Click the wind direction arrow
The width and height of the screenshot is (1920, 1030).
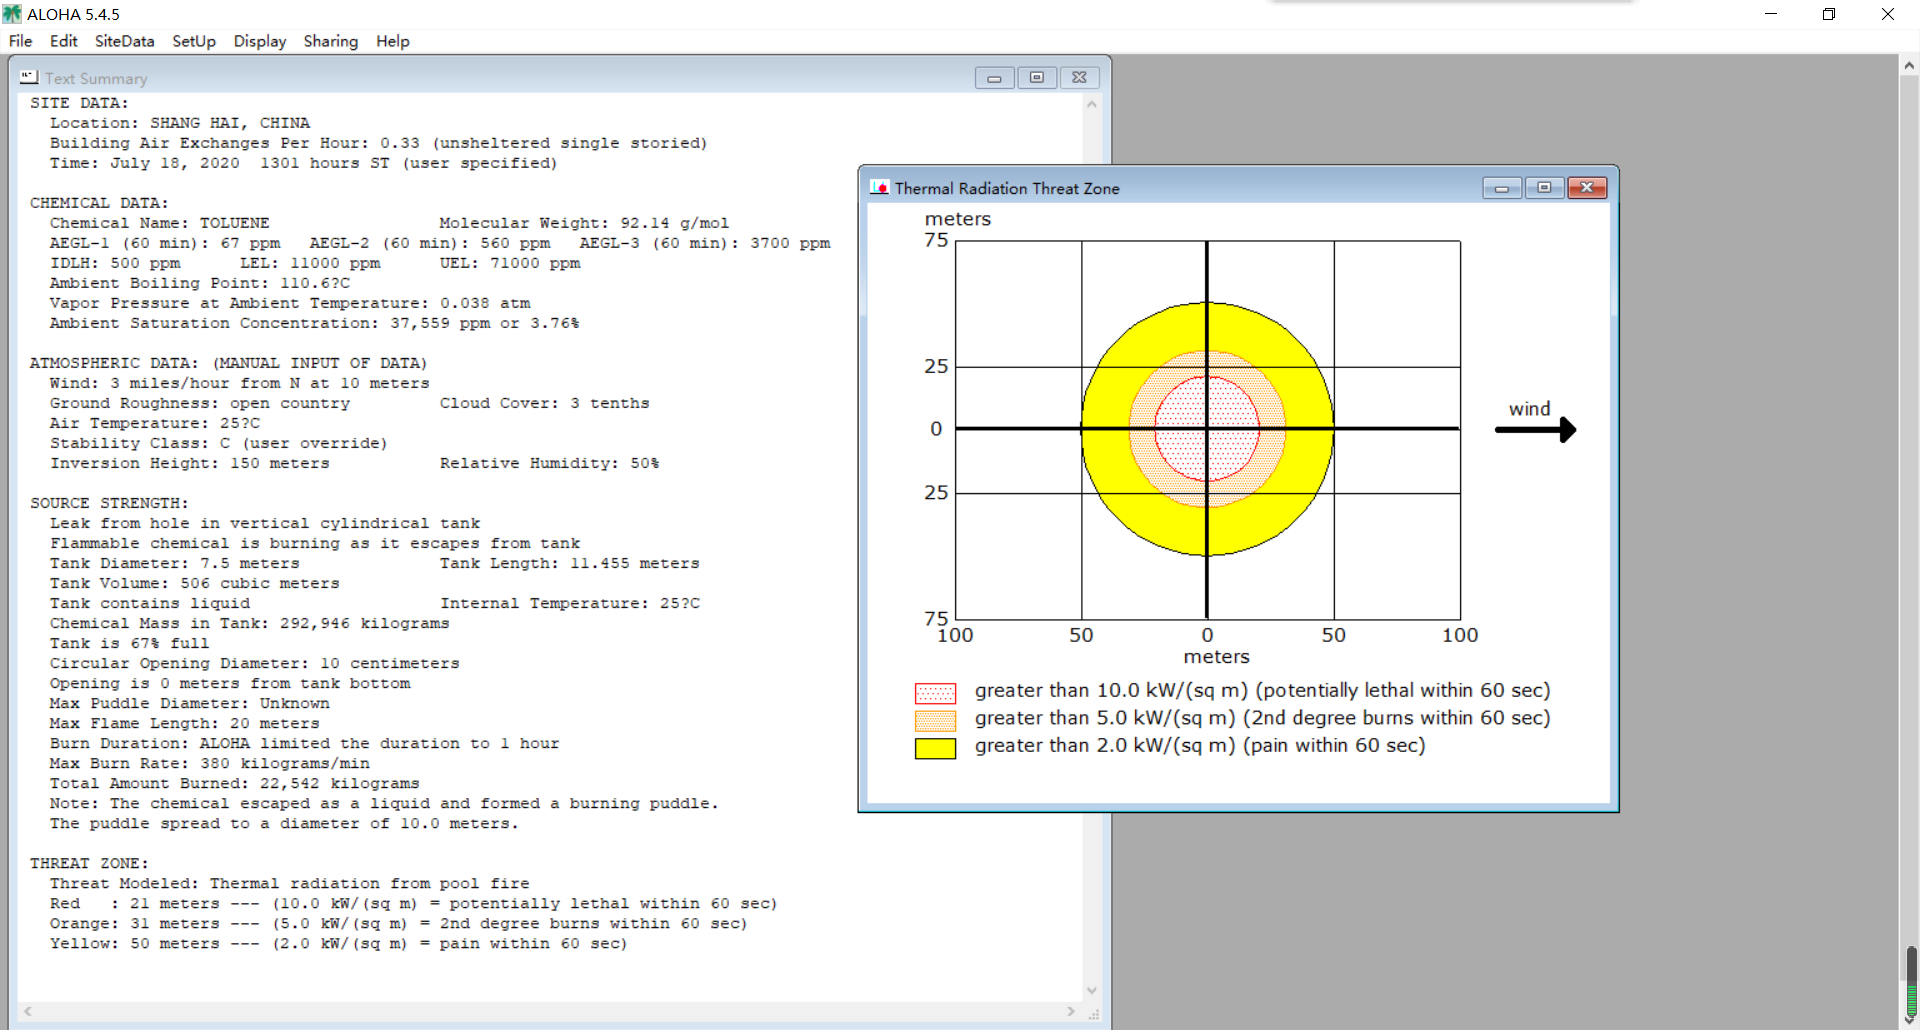point(1535,430)
